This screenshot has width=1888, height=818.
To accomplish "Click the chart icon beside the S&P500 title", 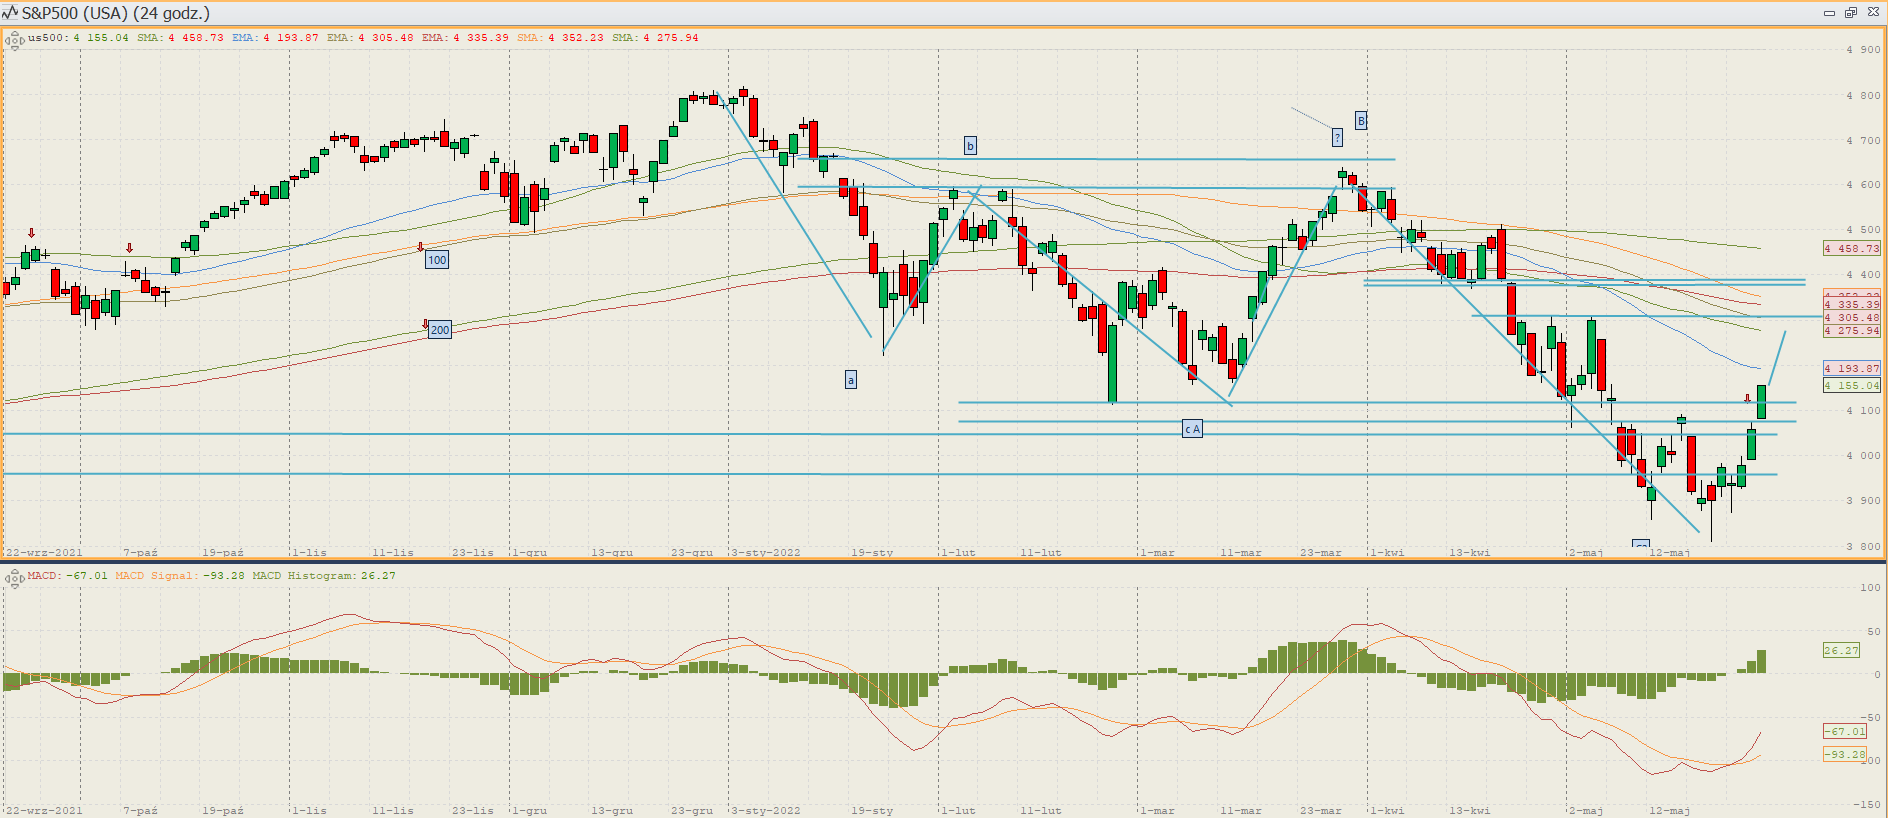I will coord(10,13).
